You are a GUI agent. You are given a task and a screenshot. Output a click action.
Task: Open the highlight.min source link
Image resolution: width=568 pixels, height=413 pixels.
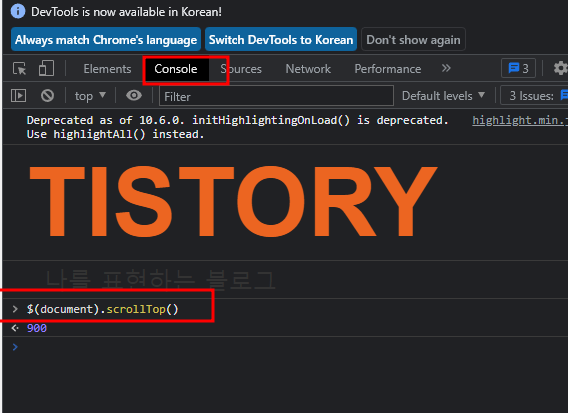(520, 120)
